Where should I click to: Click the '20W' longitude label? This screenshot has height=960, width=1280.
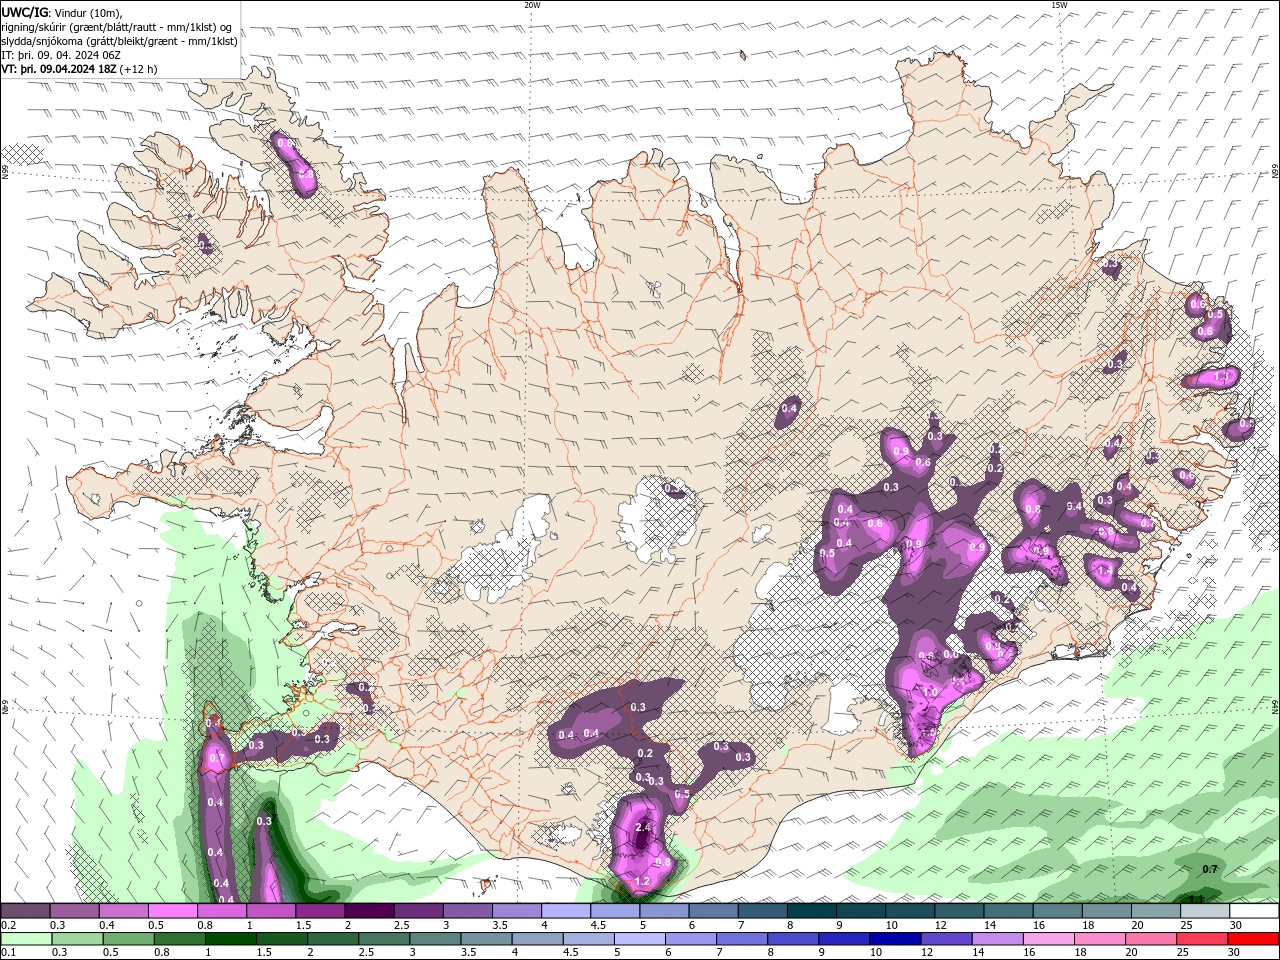tap(531, 5)
